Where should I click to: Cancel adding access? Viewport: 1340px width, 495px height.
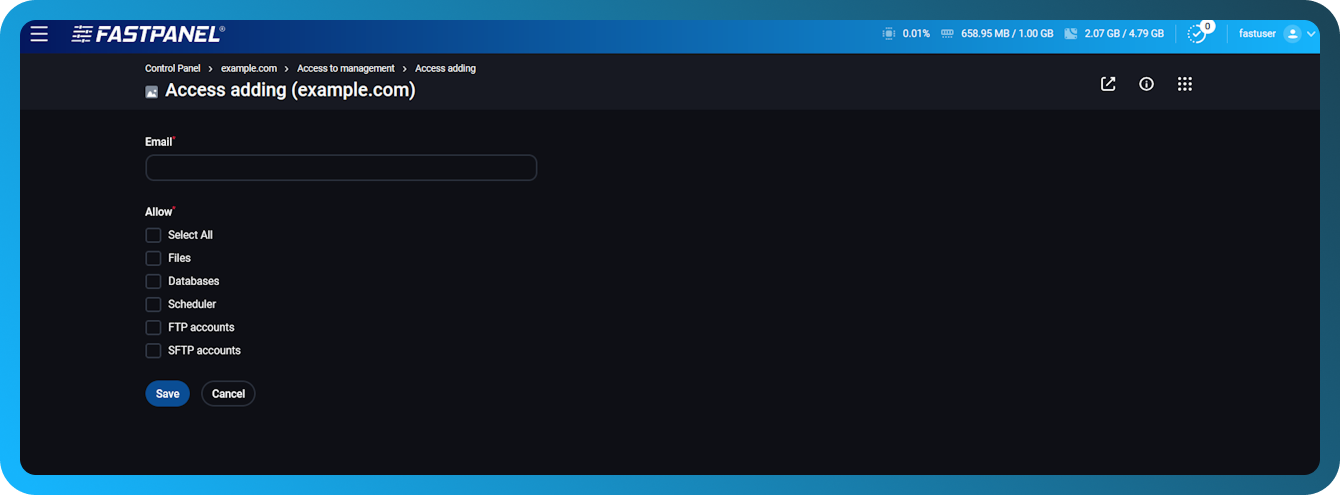coord(228,394)
